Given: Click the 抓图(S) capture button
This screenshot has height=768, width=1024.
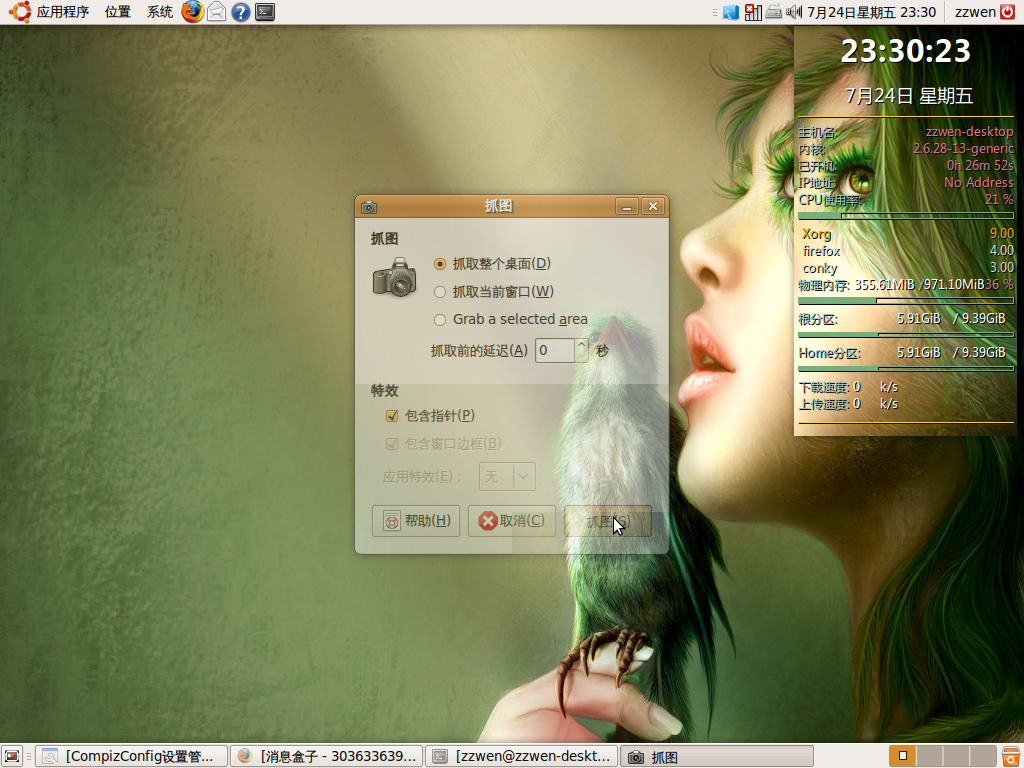Looking at the screenshot, I should click(x=607, y=521).
